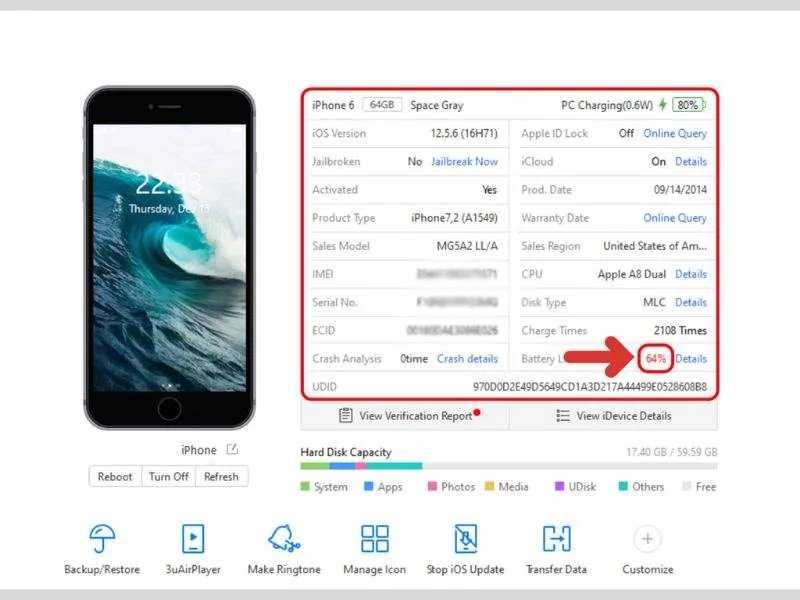800x600 pixels.
Task: Click the blurred Serial No. value
Action: [x=457, y=302]
